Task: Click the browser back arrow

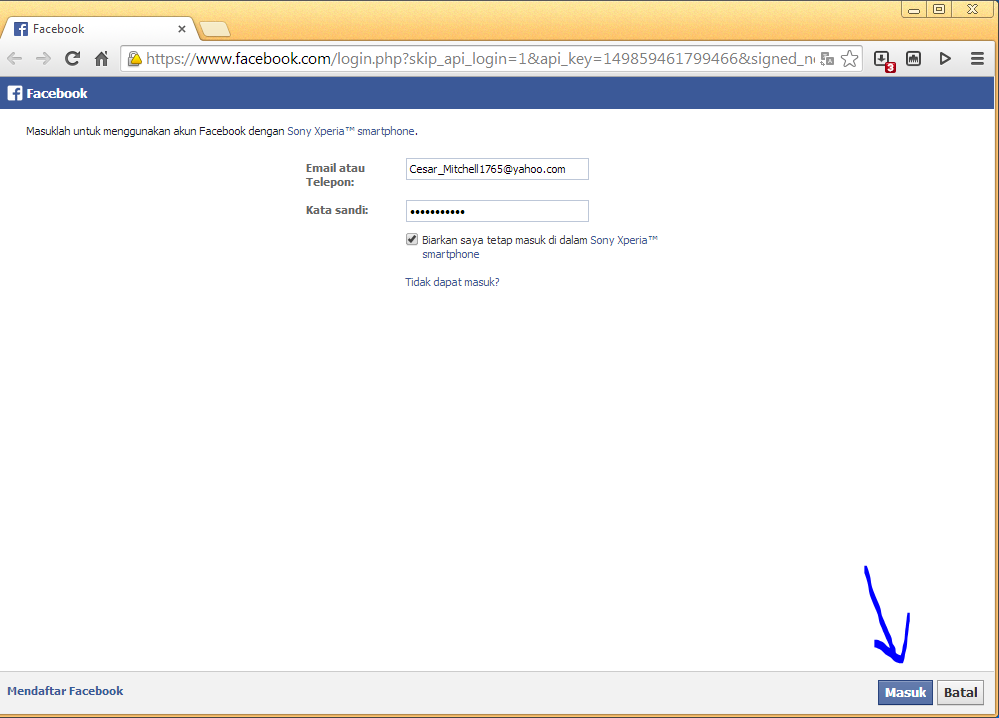Action: pos(15,59)
